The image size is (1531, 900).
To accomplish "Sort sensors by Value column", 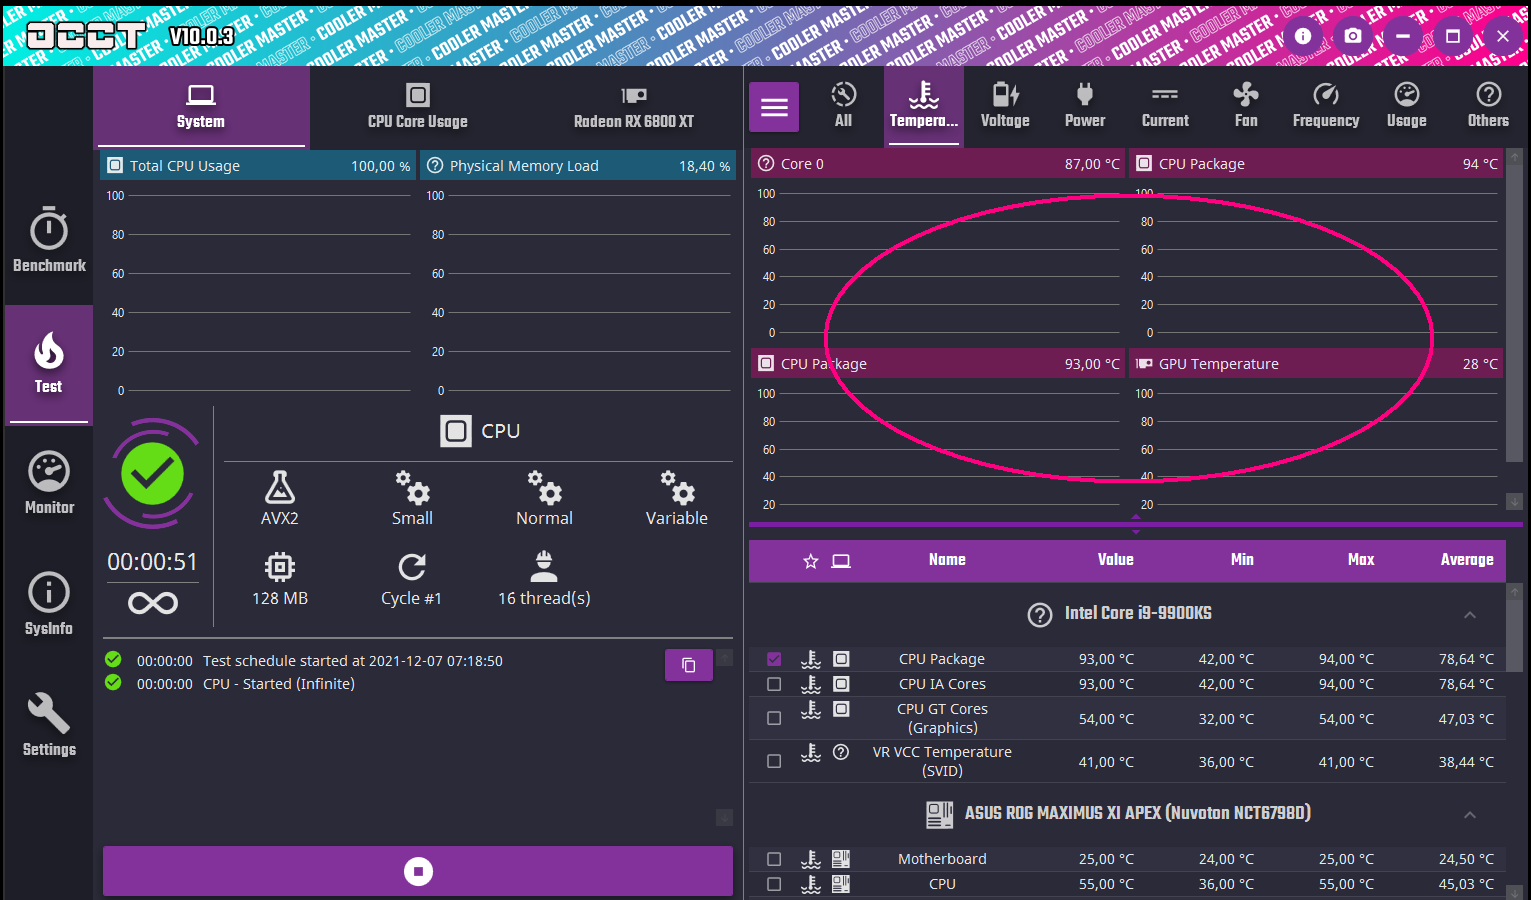I will [1116, 560].
